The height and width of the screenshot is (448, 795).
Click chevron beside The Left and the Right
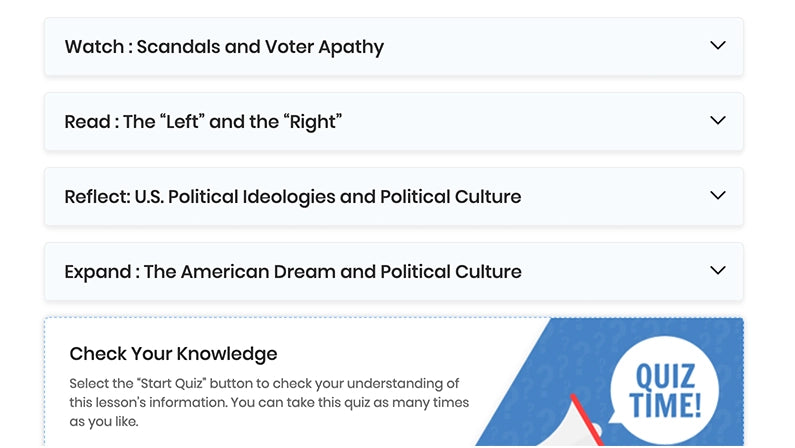[x=717, y=120]
